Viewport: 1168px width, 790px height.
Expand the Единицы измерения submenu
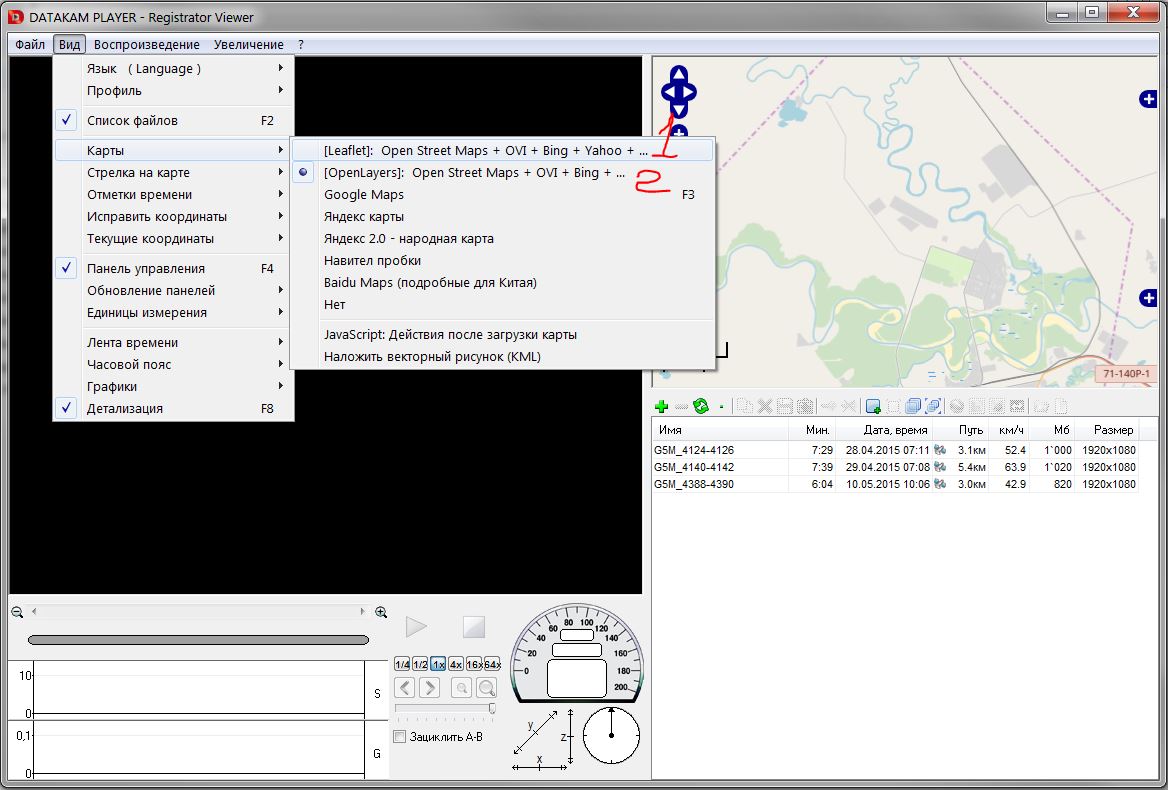tap(147, 312)
